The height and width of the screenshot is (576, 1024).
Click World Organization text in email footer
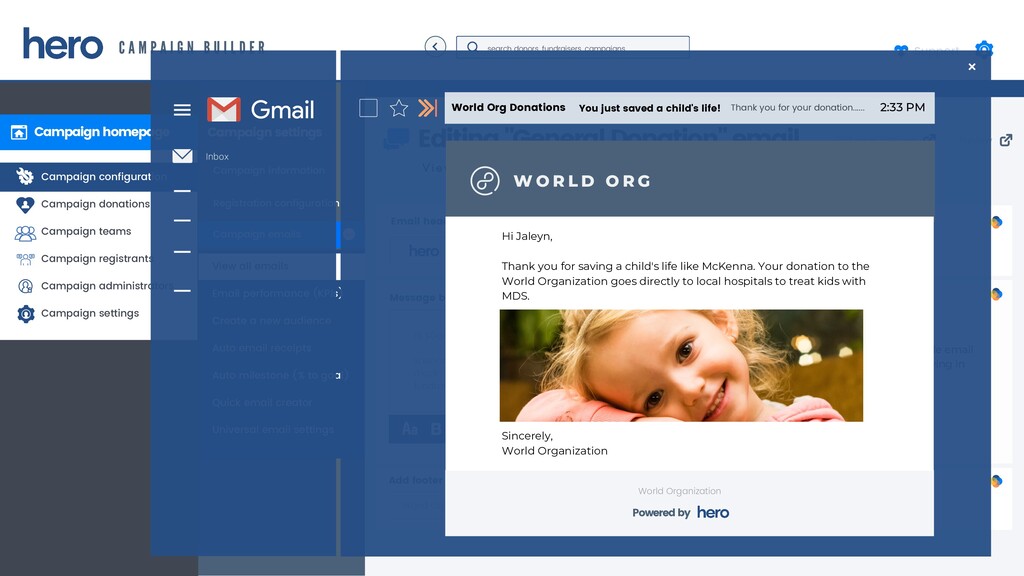click(x=680, y=491)
